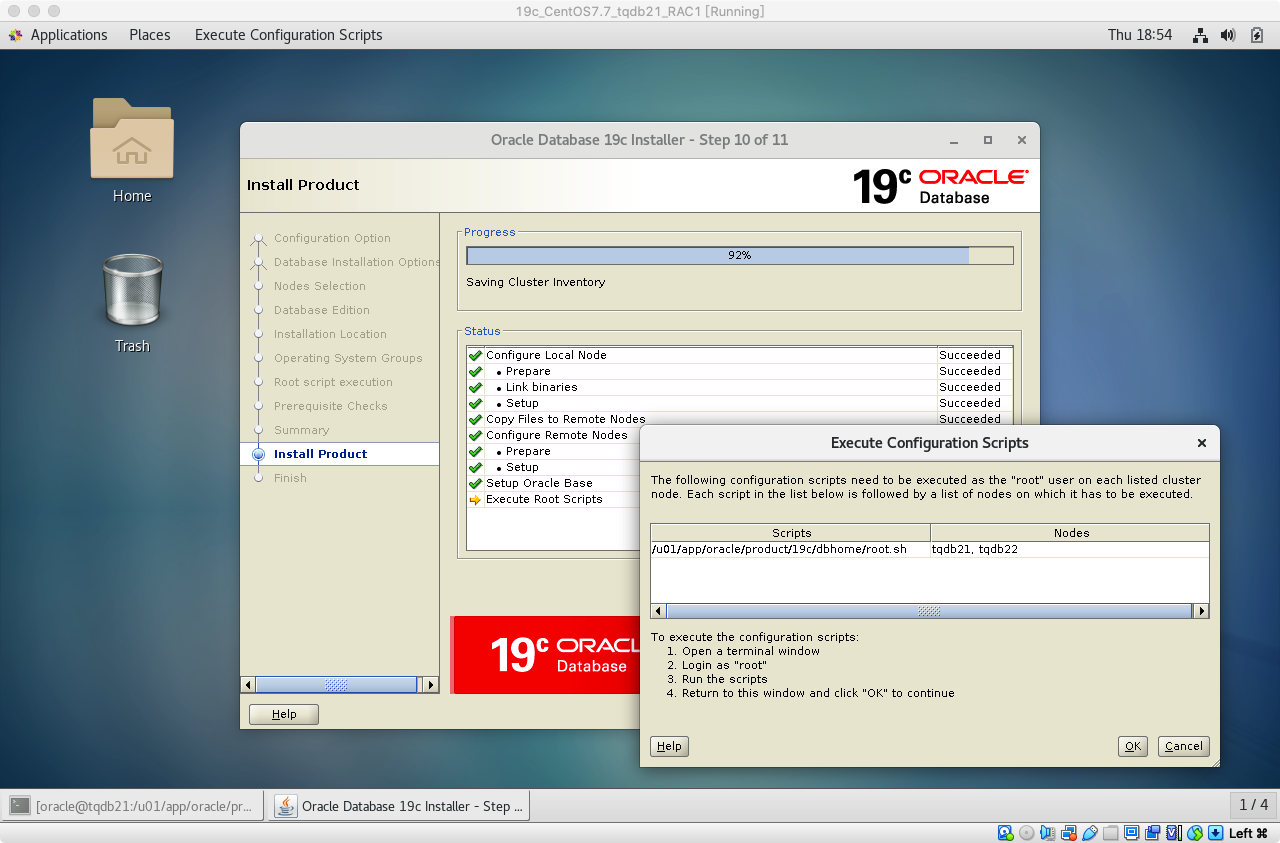Select the Install Product step in sidebar
The height and width of the screenshot is (843, 1280).
tap(340, 454)
